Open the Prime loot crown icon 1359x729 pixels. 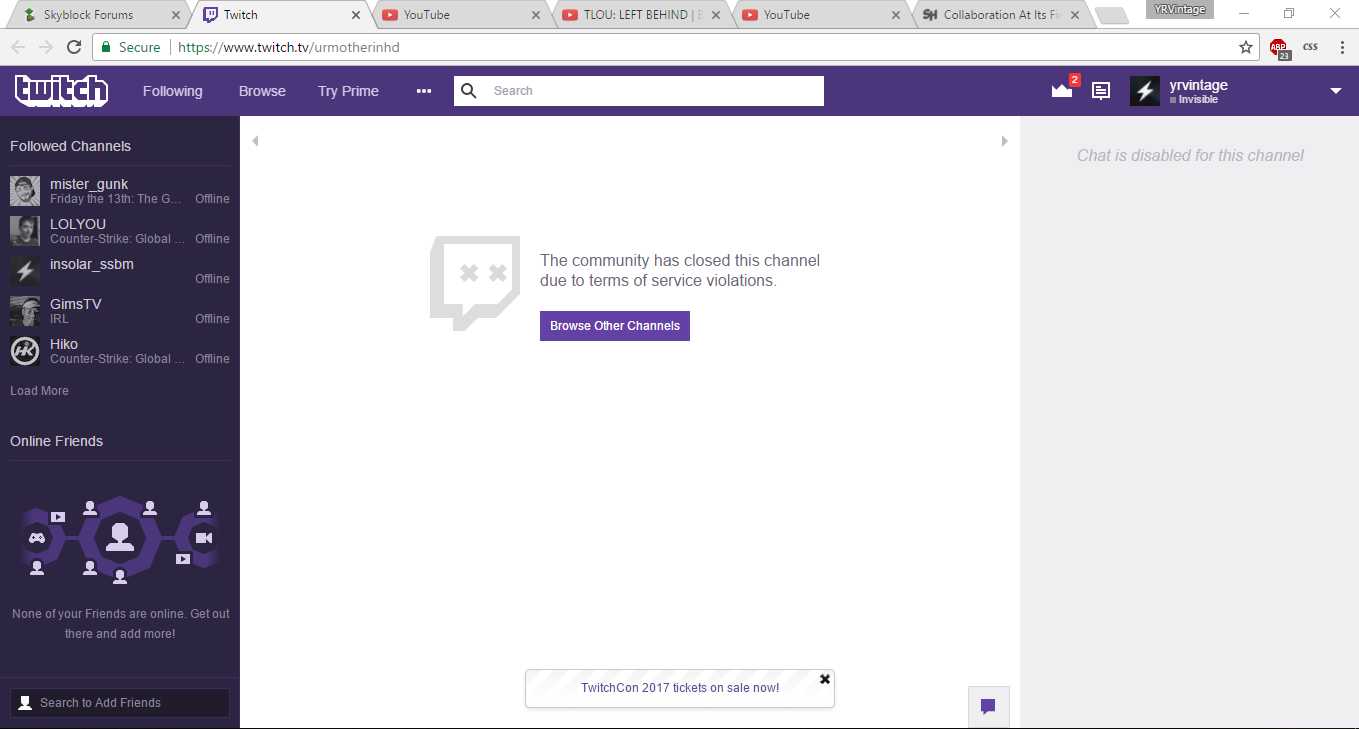click(x=1062, y=90)
